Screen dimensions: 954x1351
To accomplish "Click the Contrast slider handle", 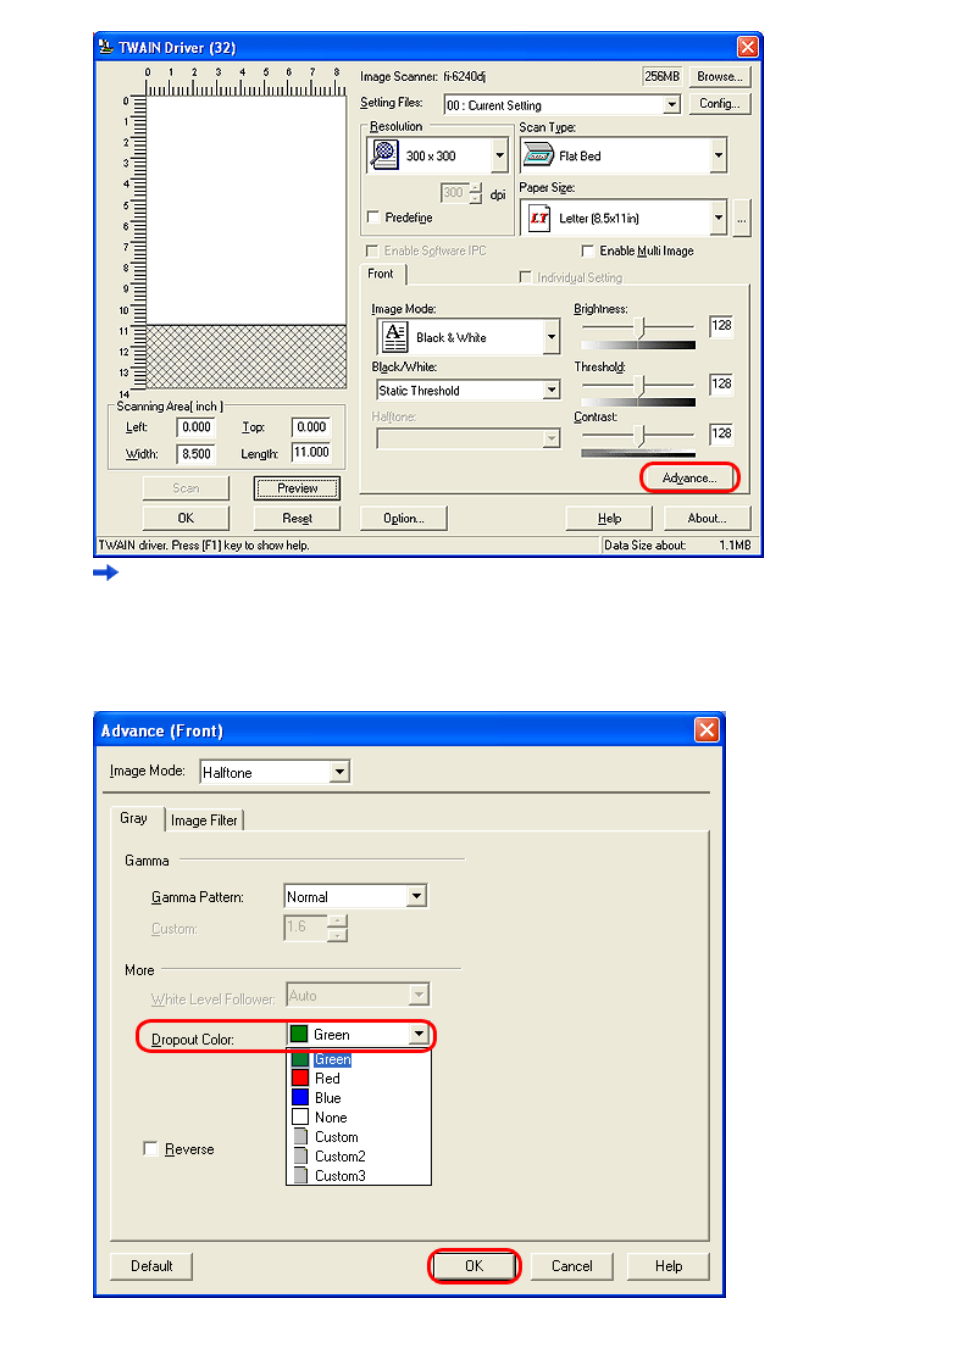I will tap(643, 435).
